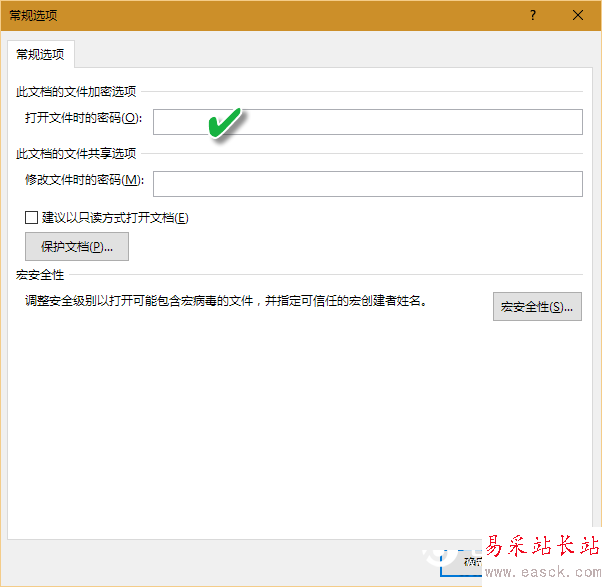
Task: Click the macro virus description text
Action: pos(226,301)
